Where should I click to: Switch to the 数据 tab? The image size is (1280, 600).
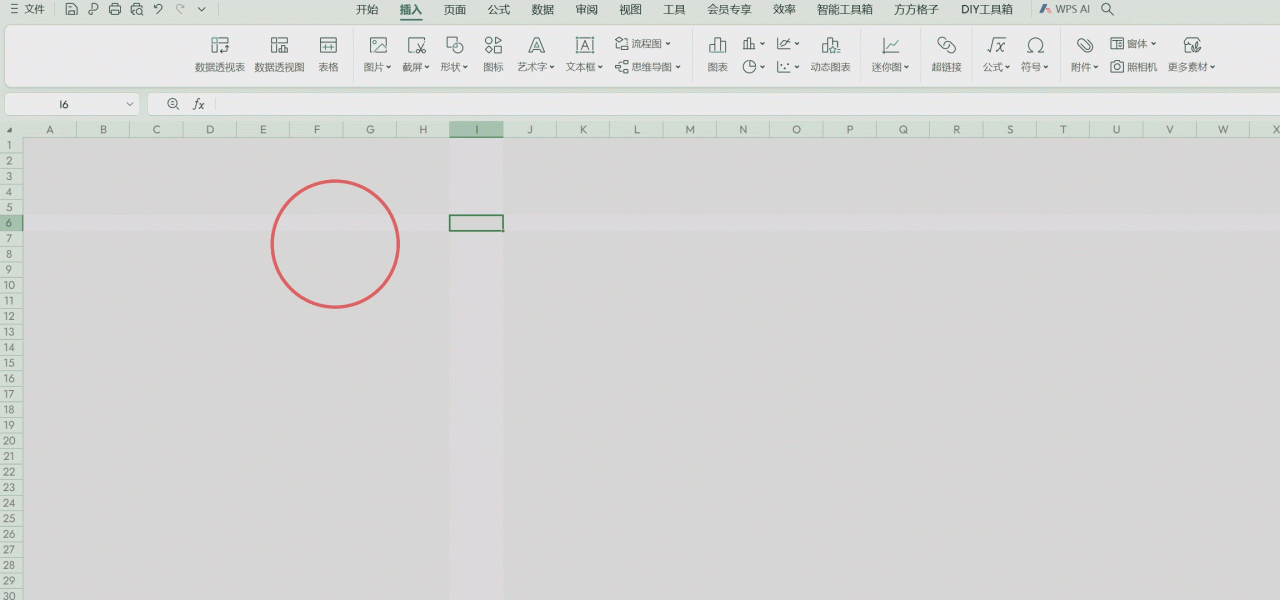click(543, 10)
